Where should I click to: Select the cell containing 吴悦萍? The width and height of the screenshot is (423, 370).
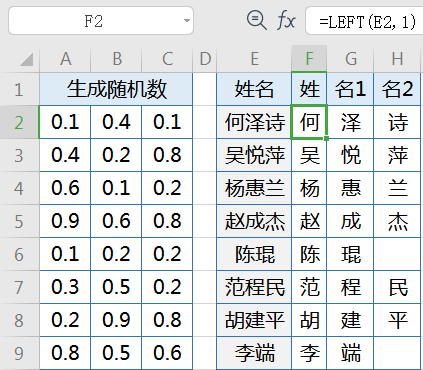coord(254,155)
